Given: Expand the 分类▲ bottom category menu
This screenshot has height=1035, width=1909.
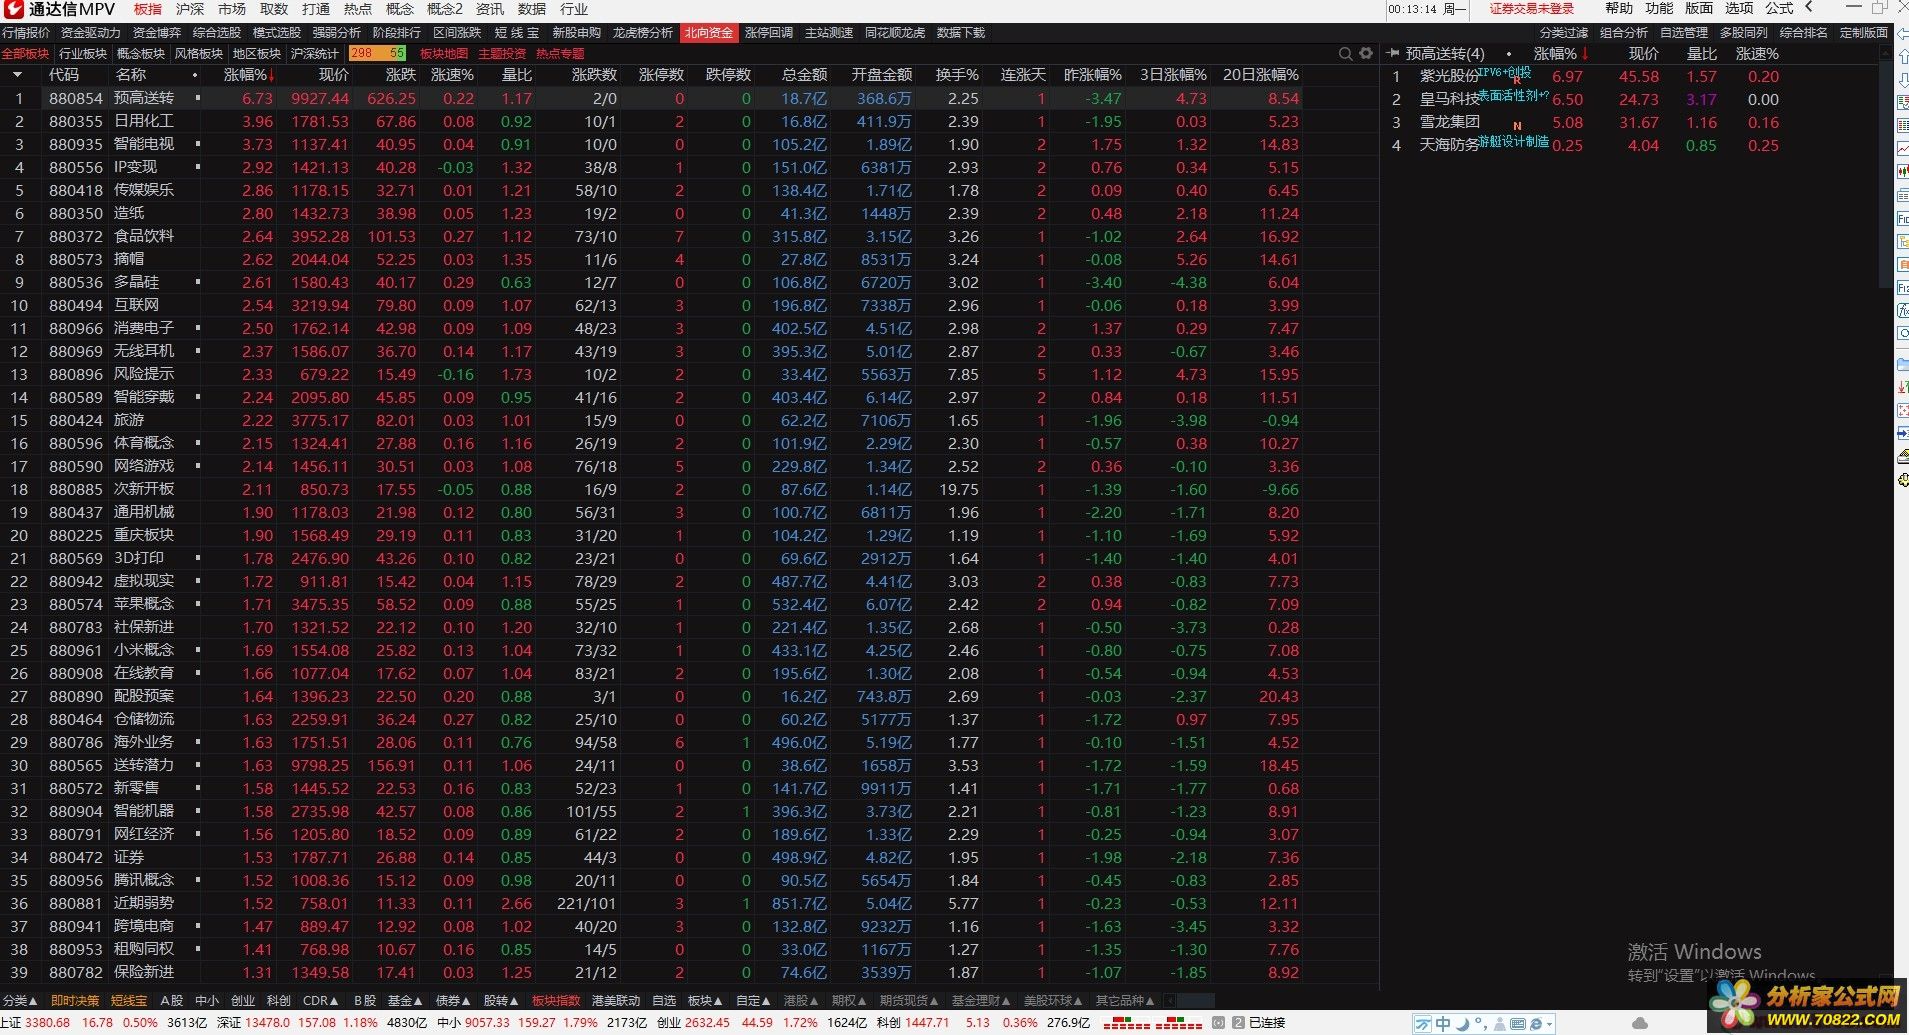Looking at the screenshot, I should pos(20,1000).
